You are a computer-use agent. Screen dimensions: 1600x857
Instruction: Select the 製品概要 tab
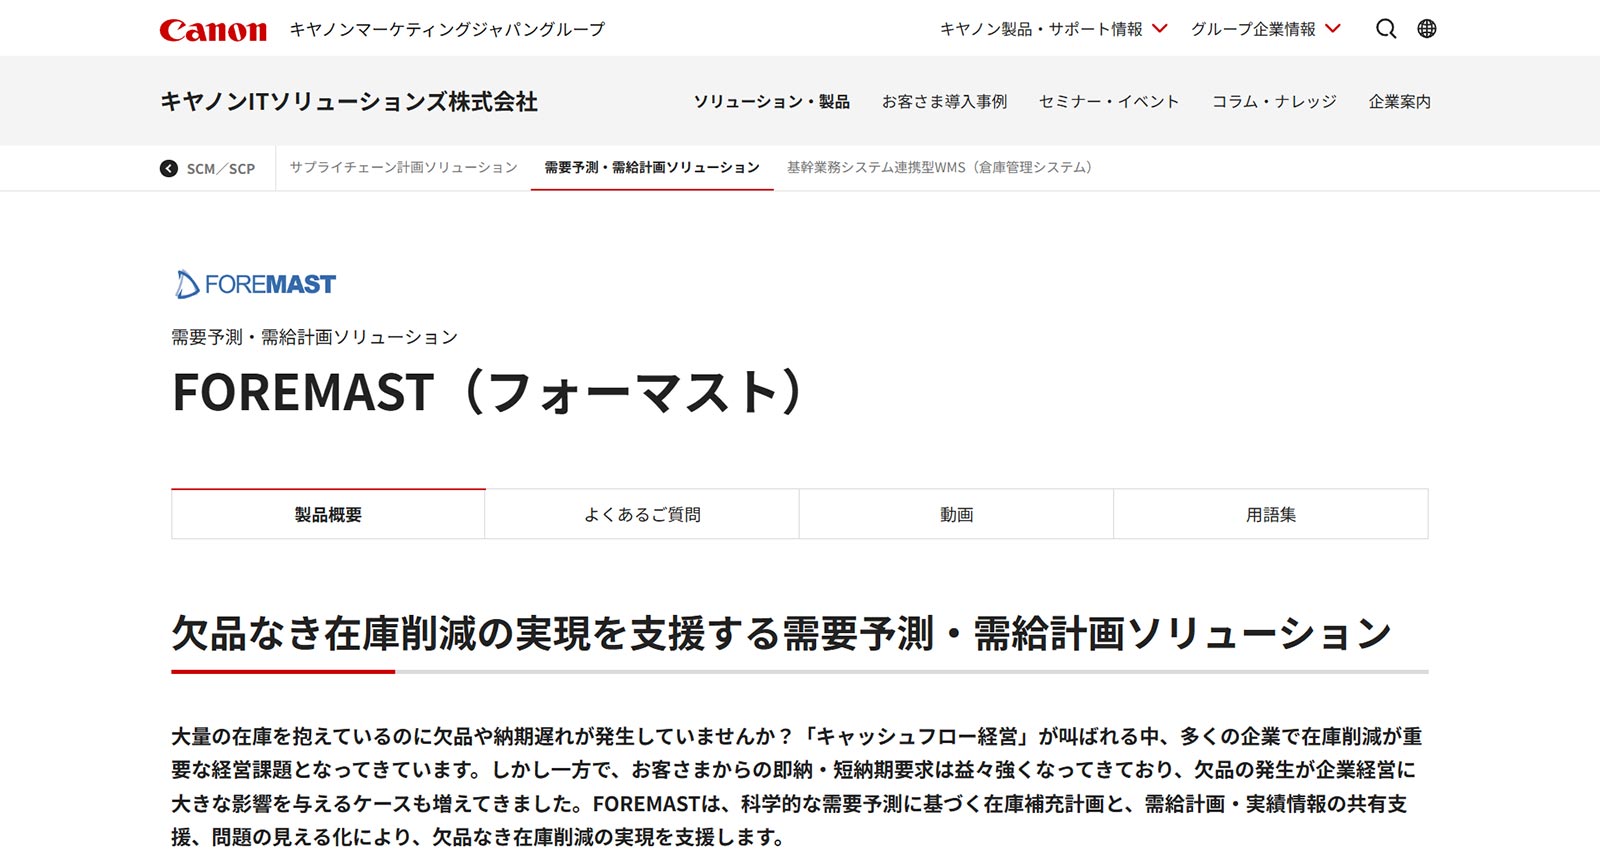(328, 514)
